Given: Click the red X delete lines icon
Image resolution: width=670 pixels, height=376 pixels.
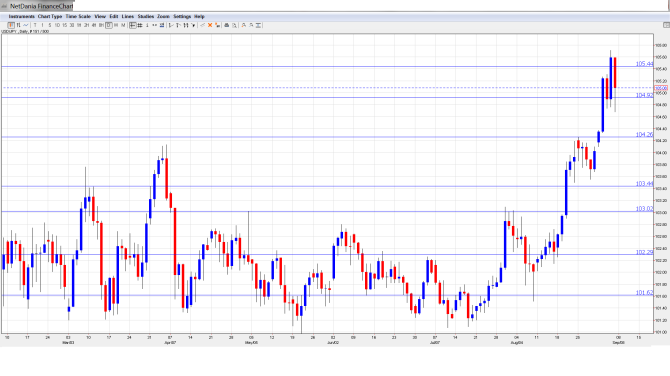Looking at the screenshot, I should [x=210, y=25].
